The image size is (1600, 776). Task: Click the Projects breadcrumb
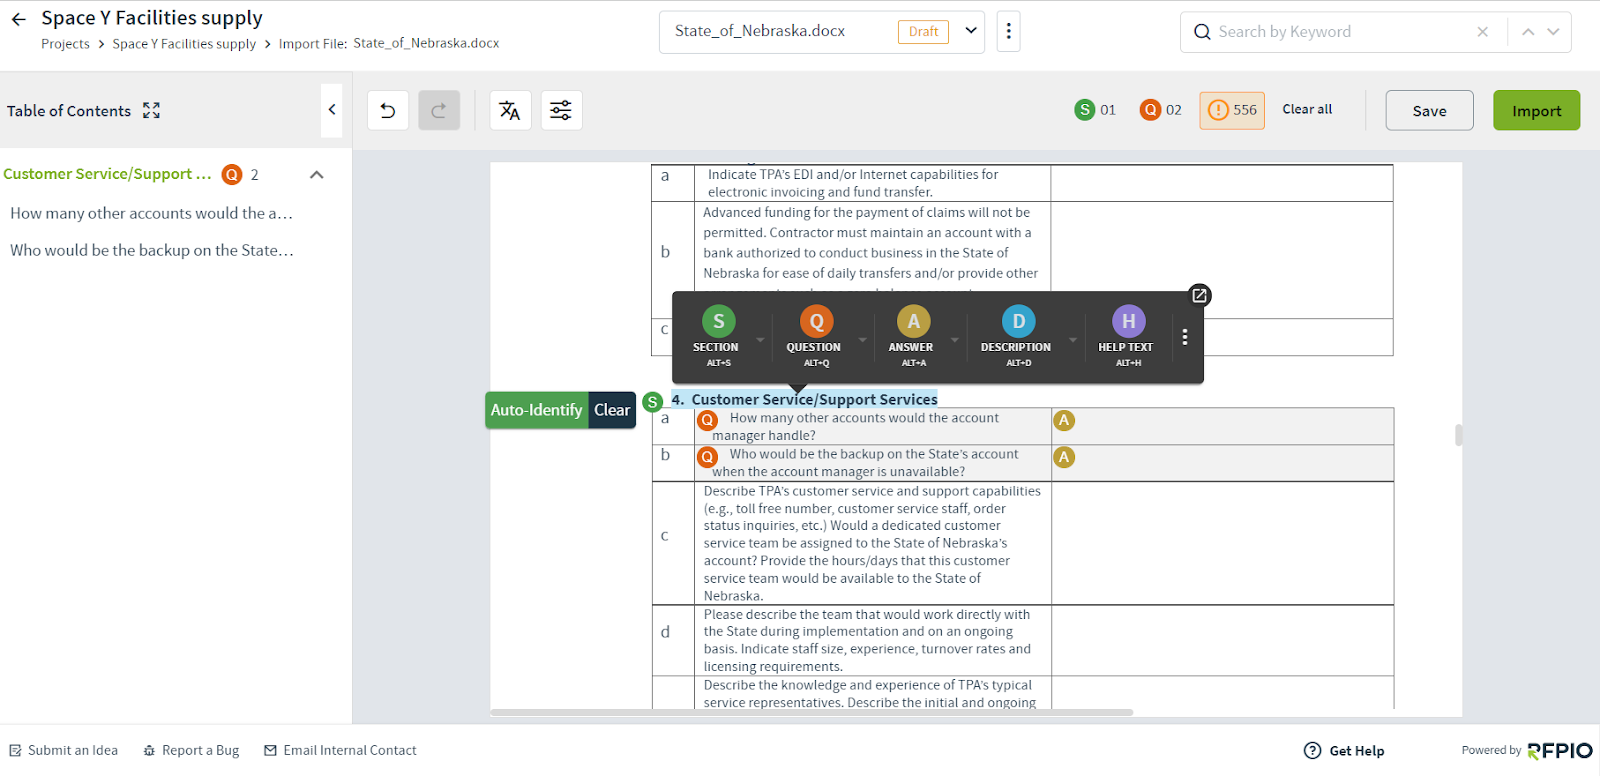[x=65, y=44]
